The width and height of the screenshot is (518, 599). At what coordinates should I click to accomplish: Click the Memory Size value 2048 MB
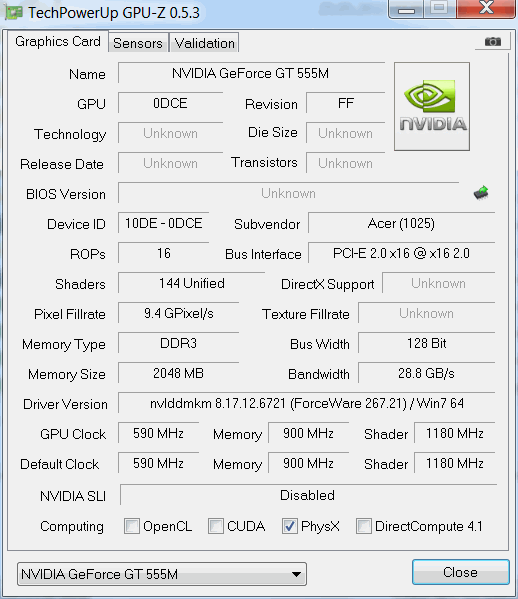(x=178, y=373)
